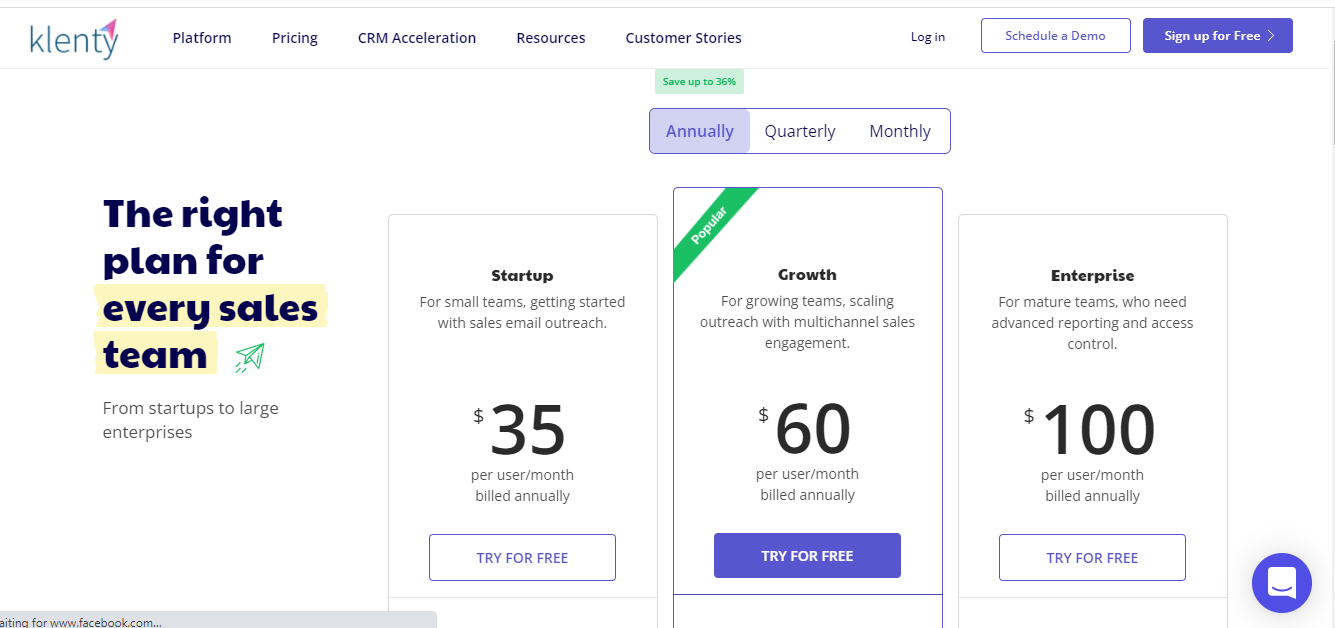Click the Enterprise plan title
Viewport: 1335px width, 628px height.
tap(1093, 275)
